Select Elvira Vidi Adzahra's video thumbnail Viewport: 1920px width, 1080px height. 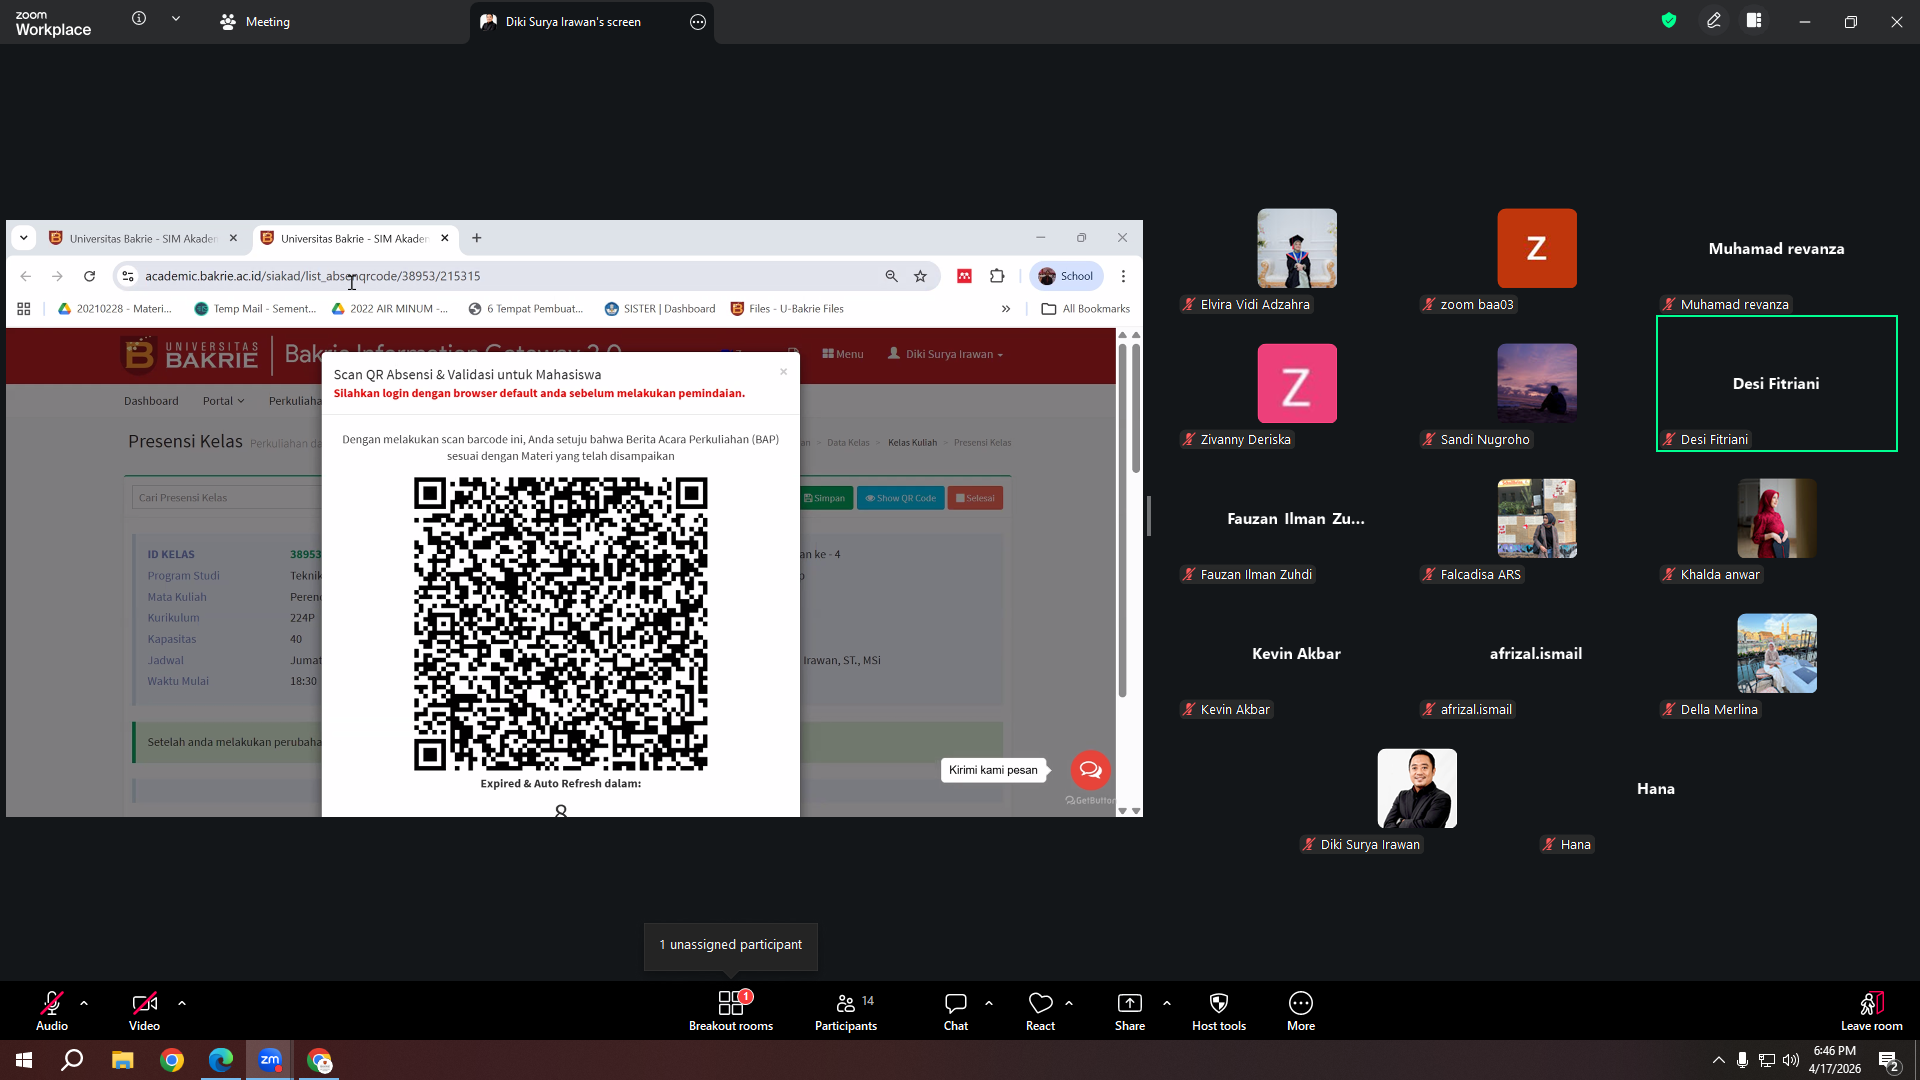point(1297,248)
